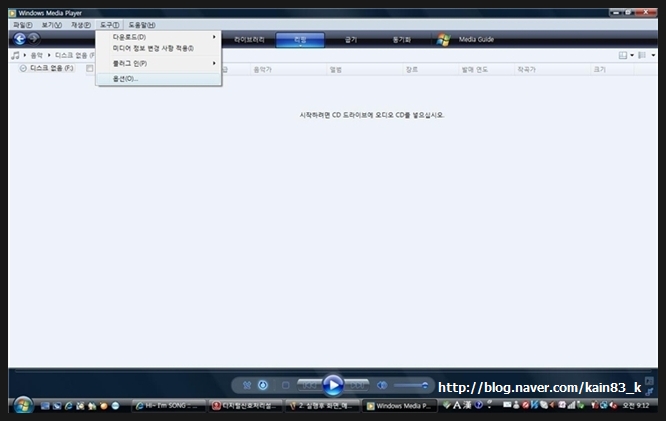The height and width of the screenshot is (421, 666).
Task: Mute the sound with the speaker icon
Action: point(382,385)
